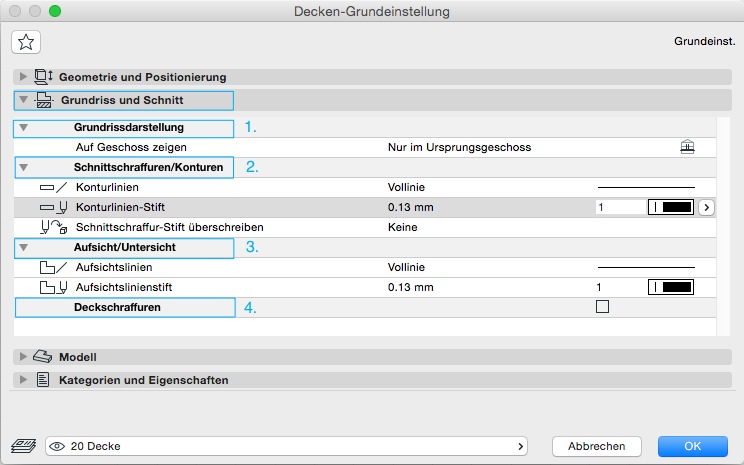
Task: Click the layer stack icon at bottom left
Action: (22, 446)
